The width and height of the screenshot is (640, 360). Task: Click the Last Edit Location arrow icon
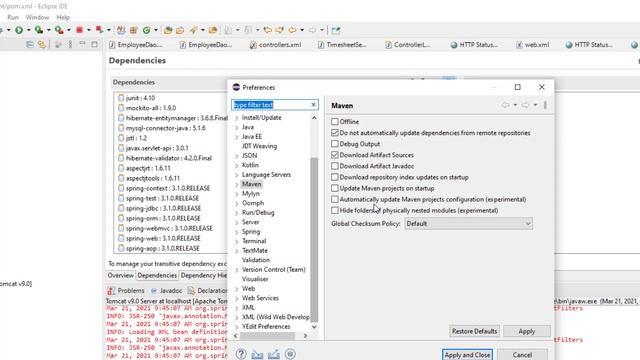[267, 30]
